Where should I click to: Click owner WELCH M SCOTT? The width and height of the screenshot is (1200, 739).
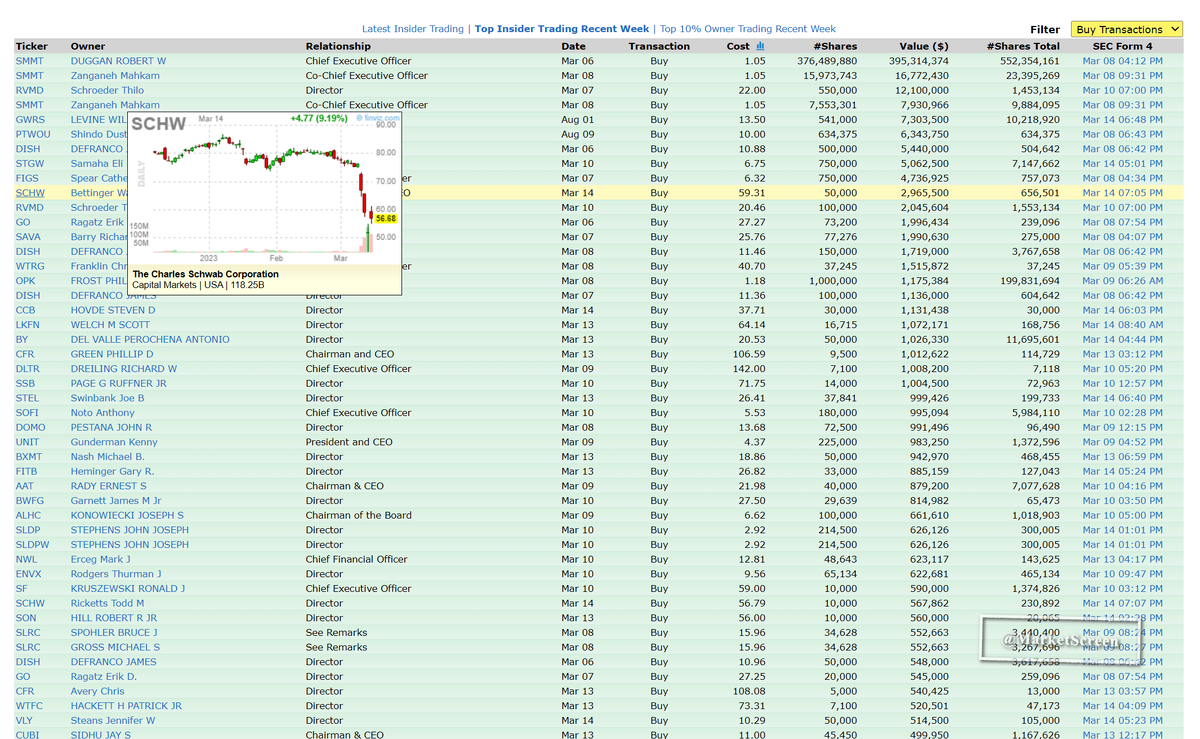[110, 325]
